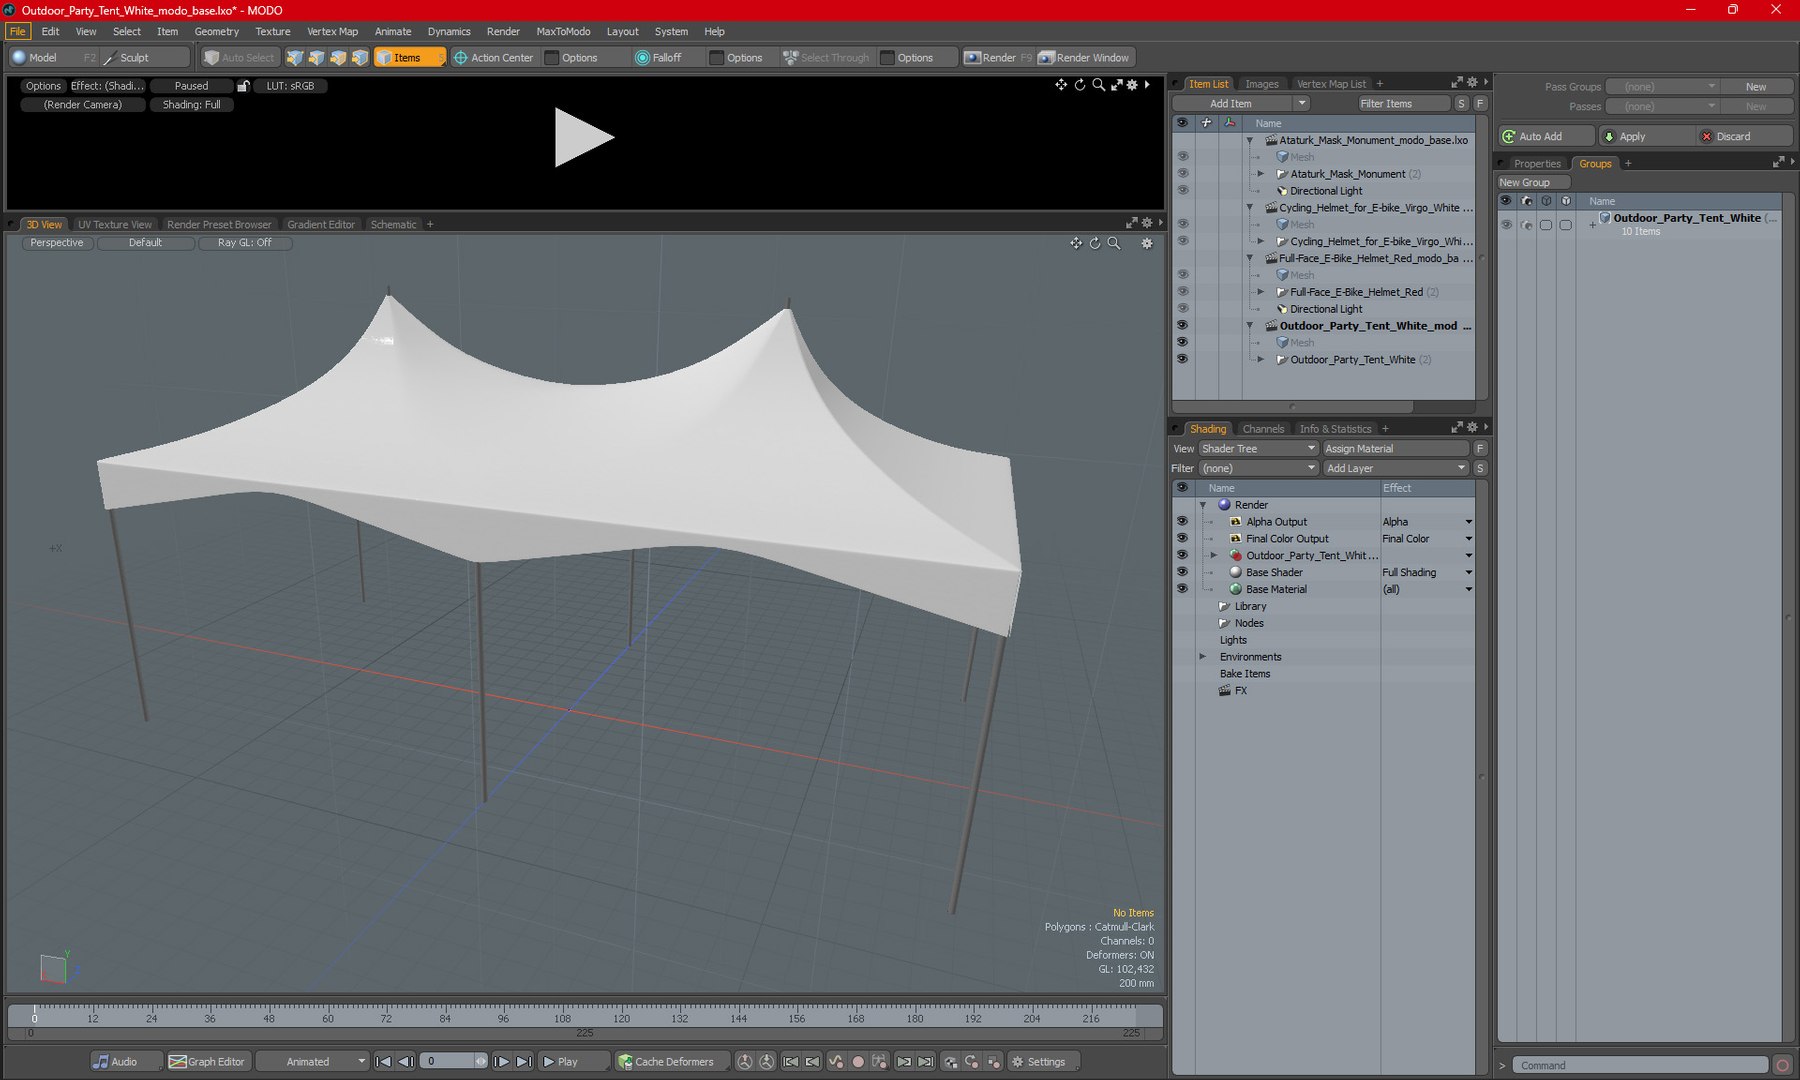
Task: Discard pass changes
Action: [1743, 136]
